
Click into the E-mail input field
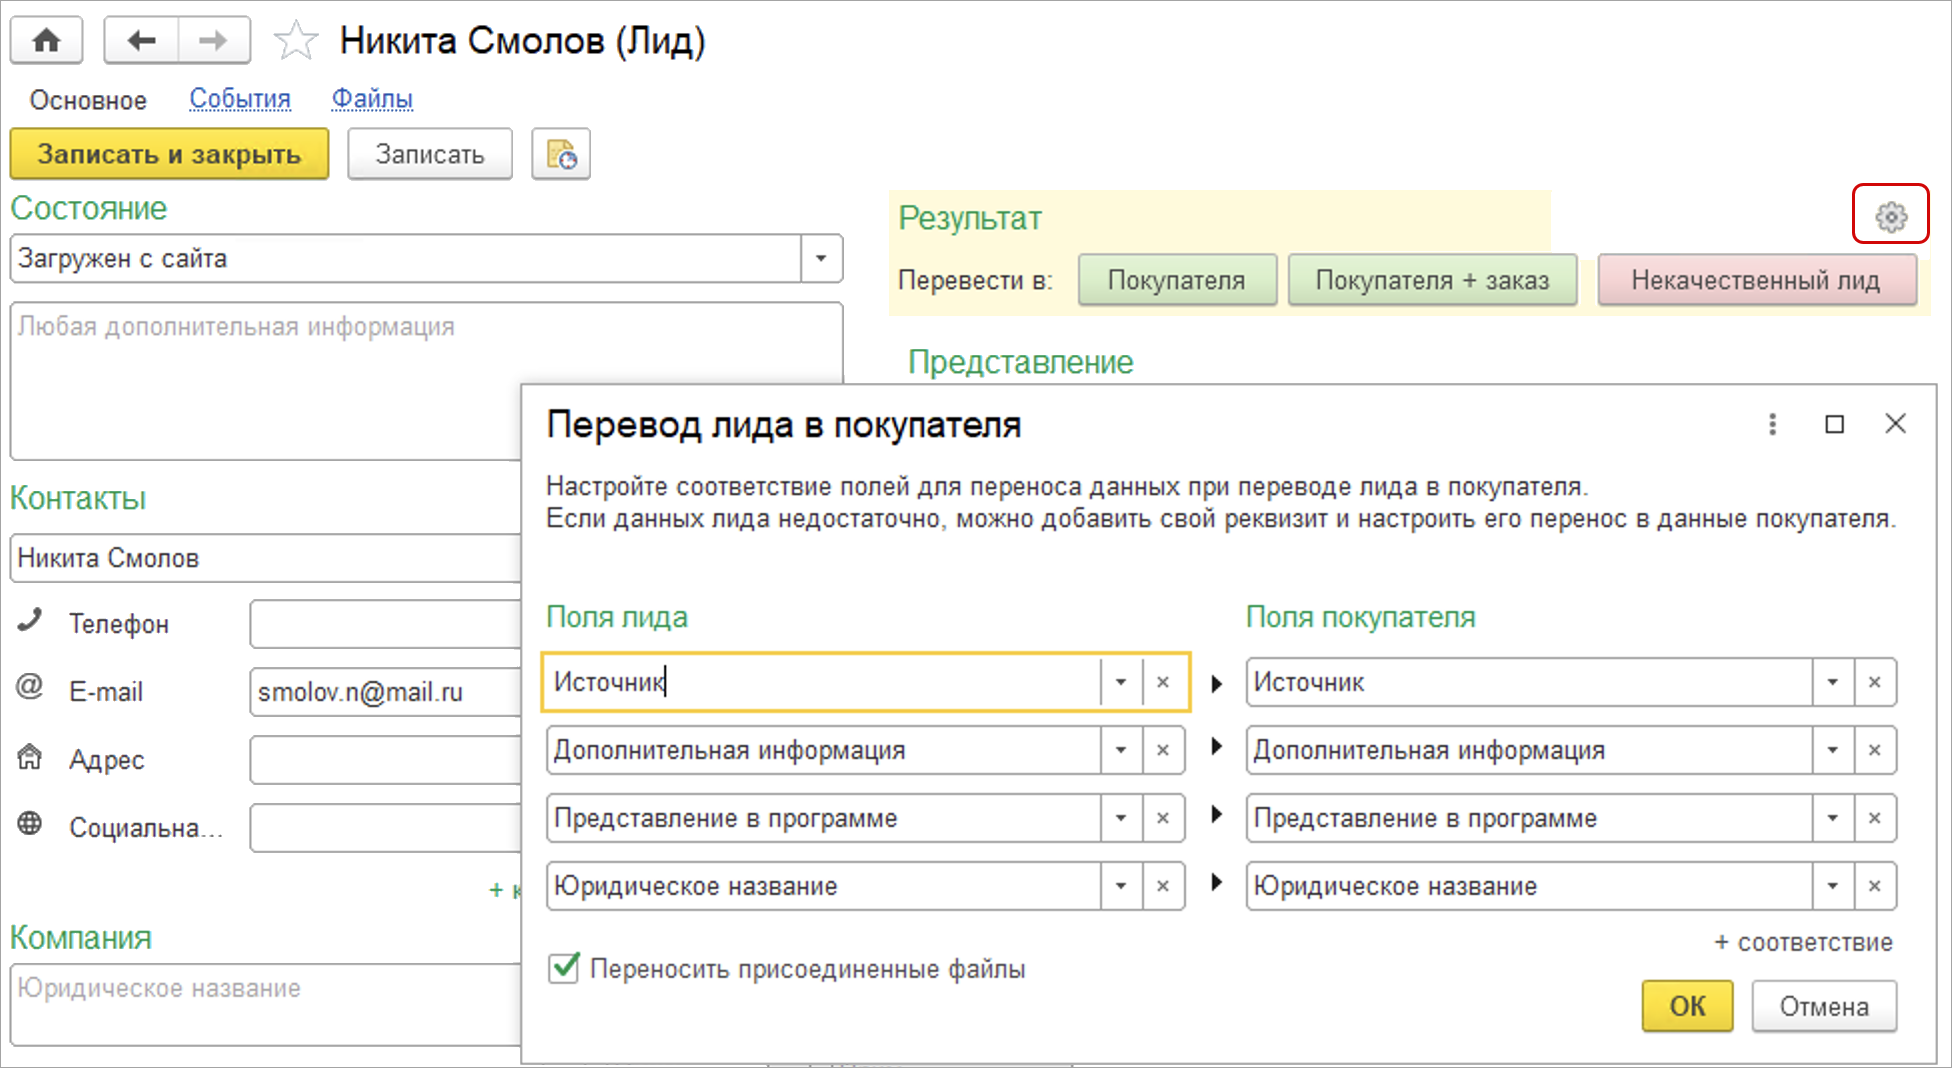point(385,692)
